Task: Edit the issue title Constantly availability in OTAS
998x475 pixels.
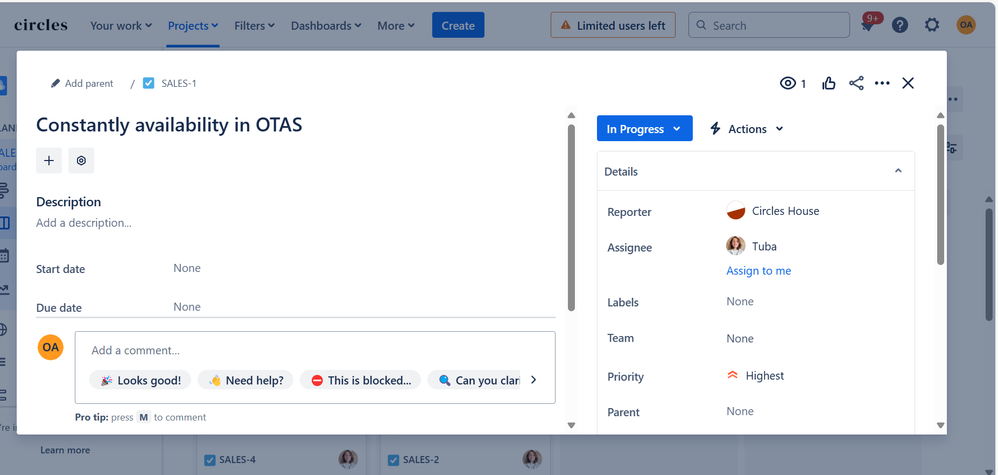Action: click(x=169, y=125)
